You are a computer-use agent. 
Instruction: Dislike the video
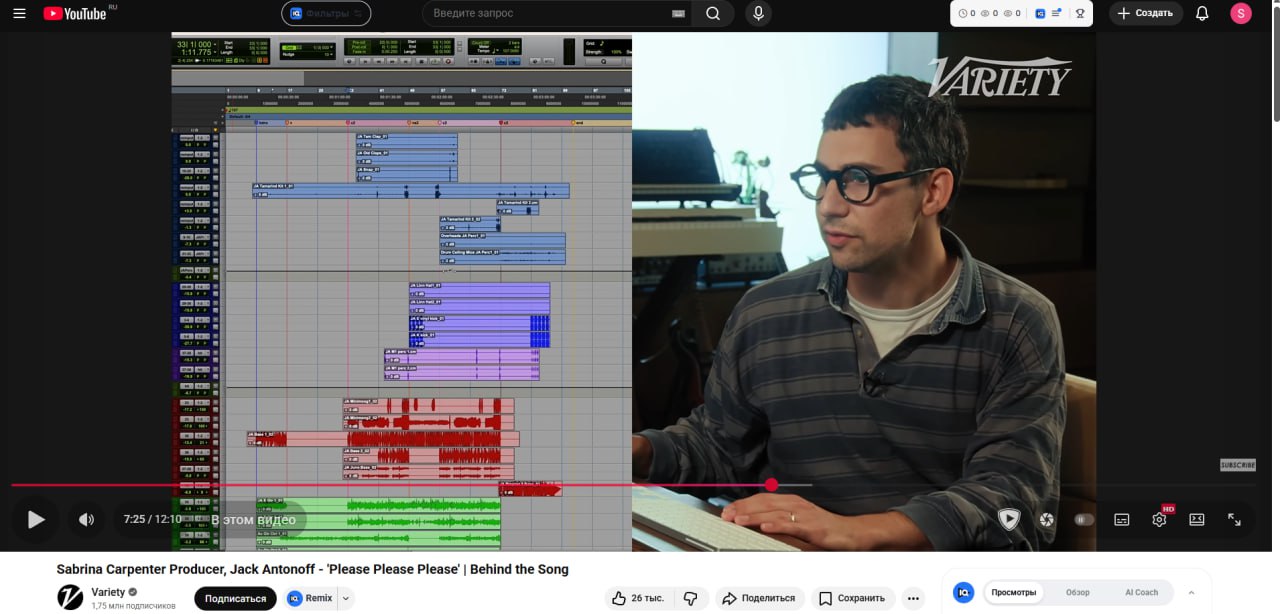[690, 598]
